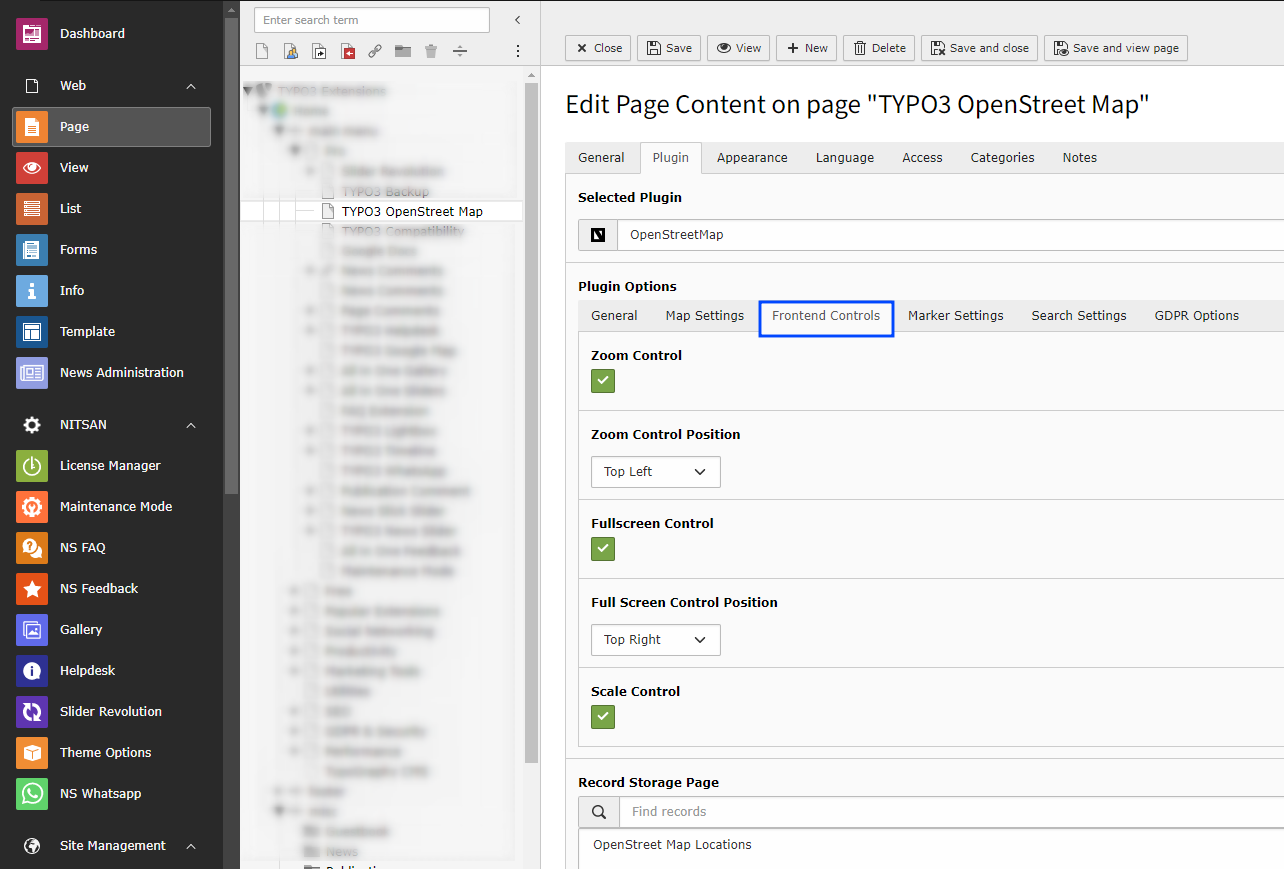Open the License Manager module
The image size is (1284, 869).
[112, 466]
